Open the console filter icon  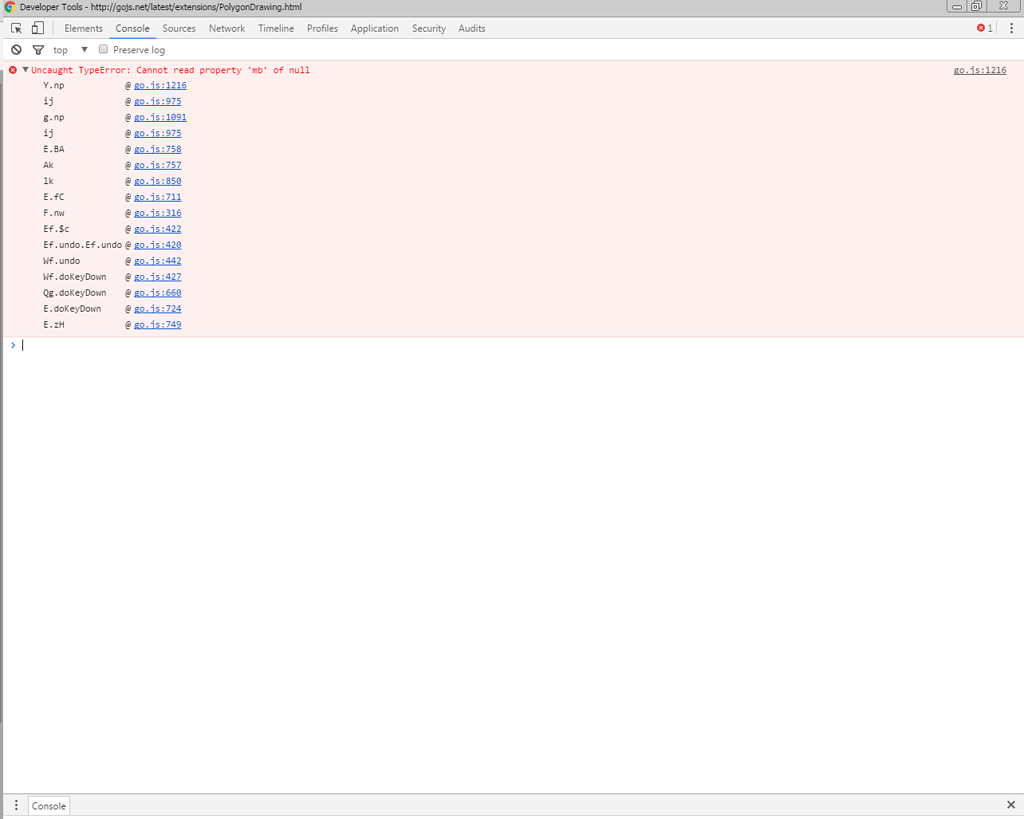pyautogui.click(x=38, y=49)
